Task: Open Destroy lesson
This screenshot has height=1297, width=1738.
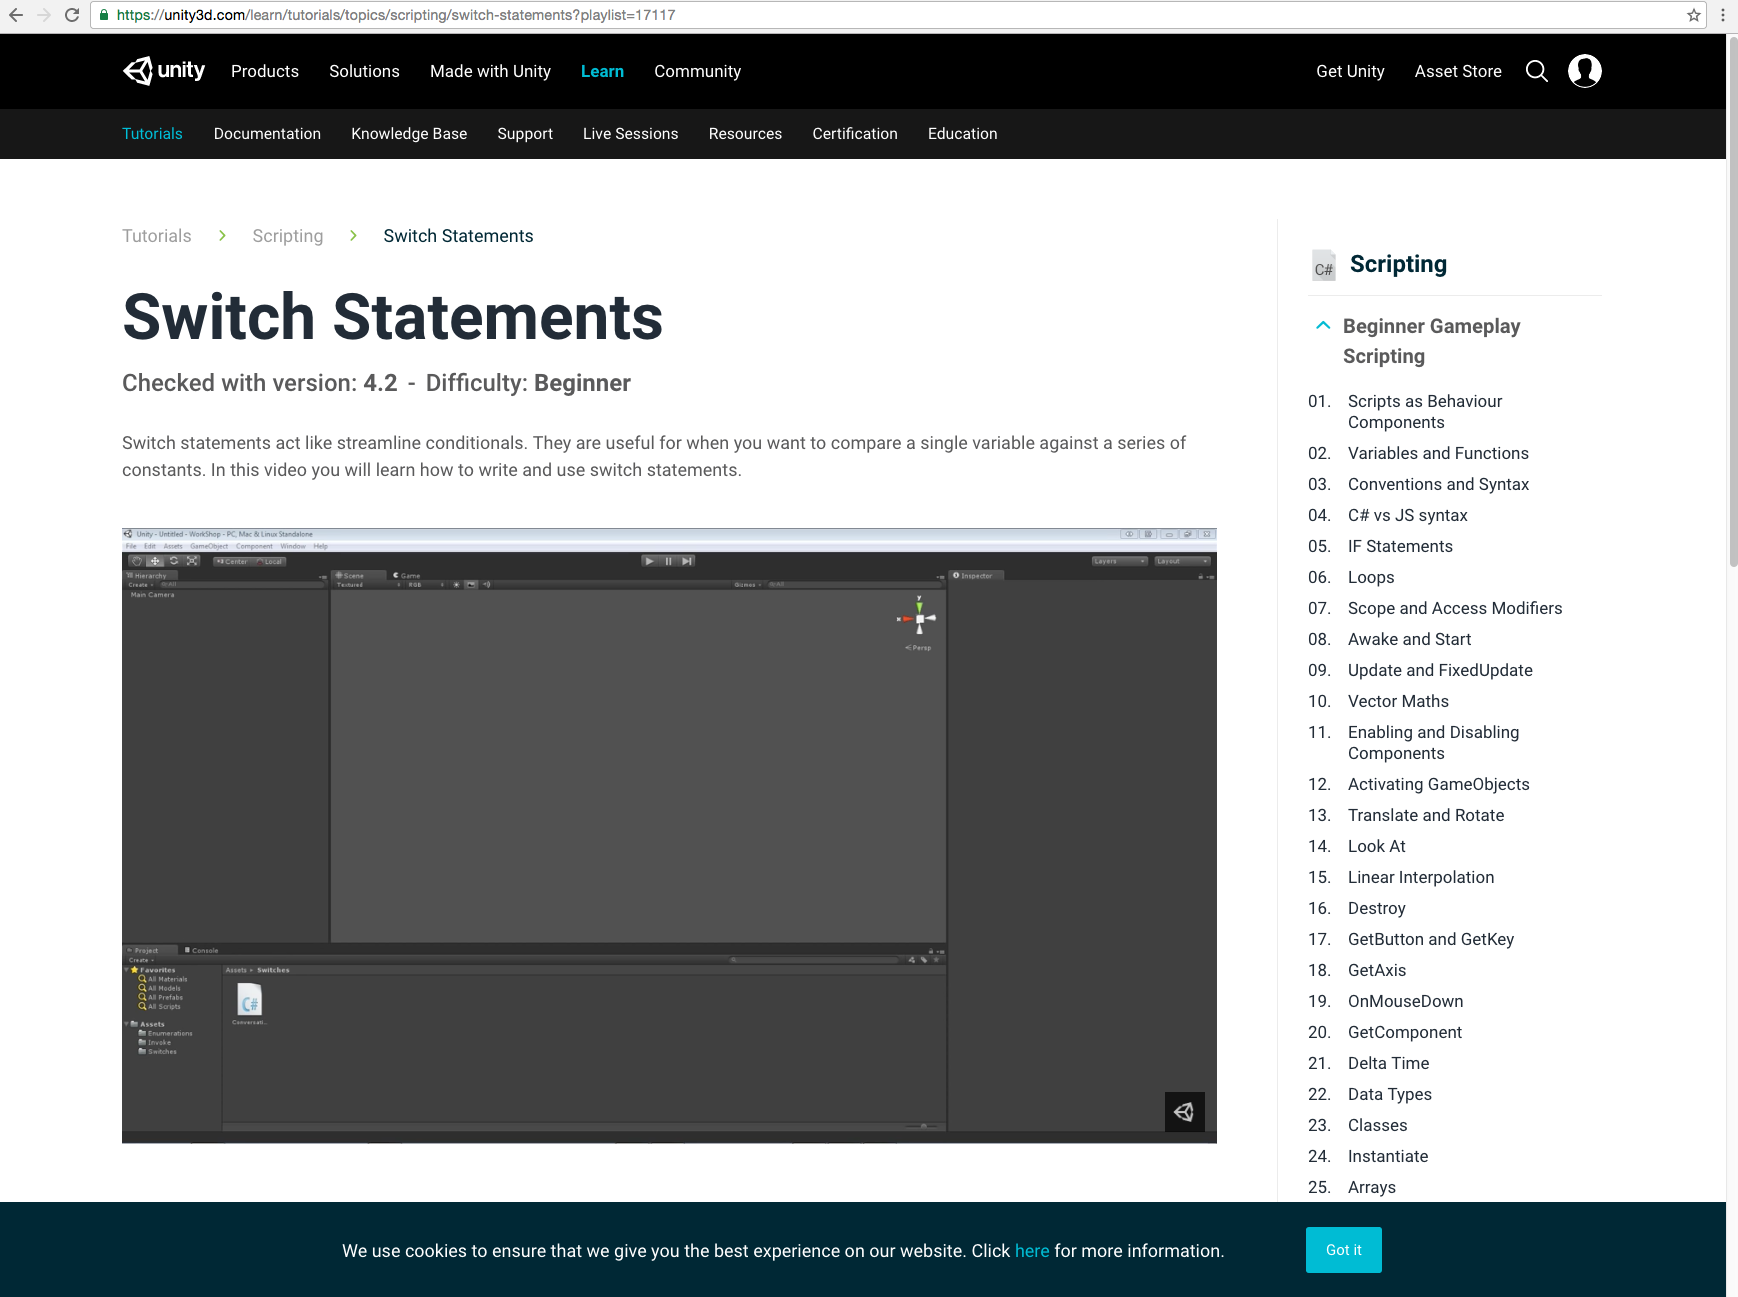Action: tap(1377, 908)
